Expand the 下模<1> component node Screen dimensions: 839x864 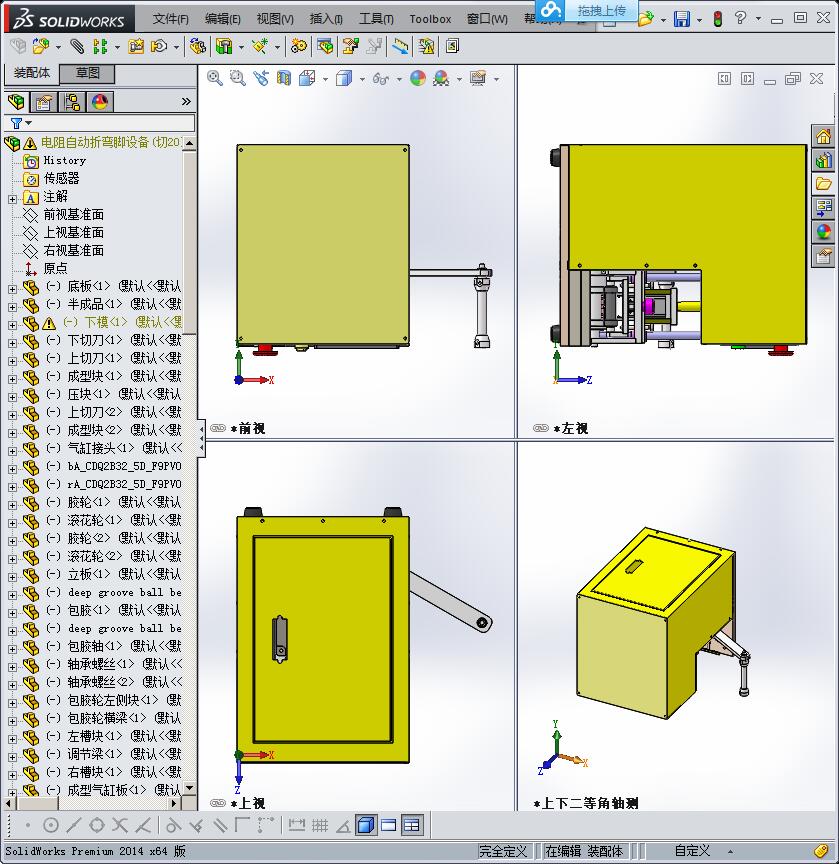(12, 325)
